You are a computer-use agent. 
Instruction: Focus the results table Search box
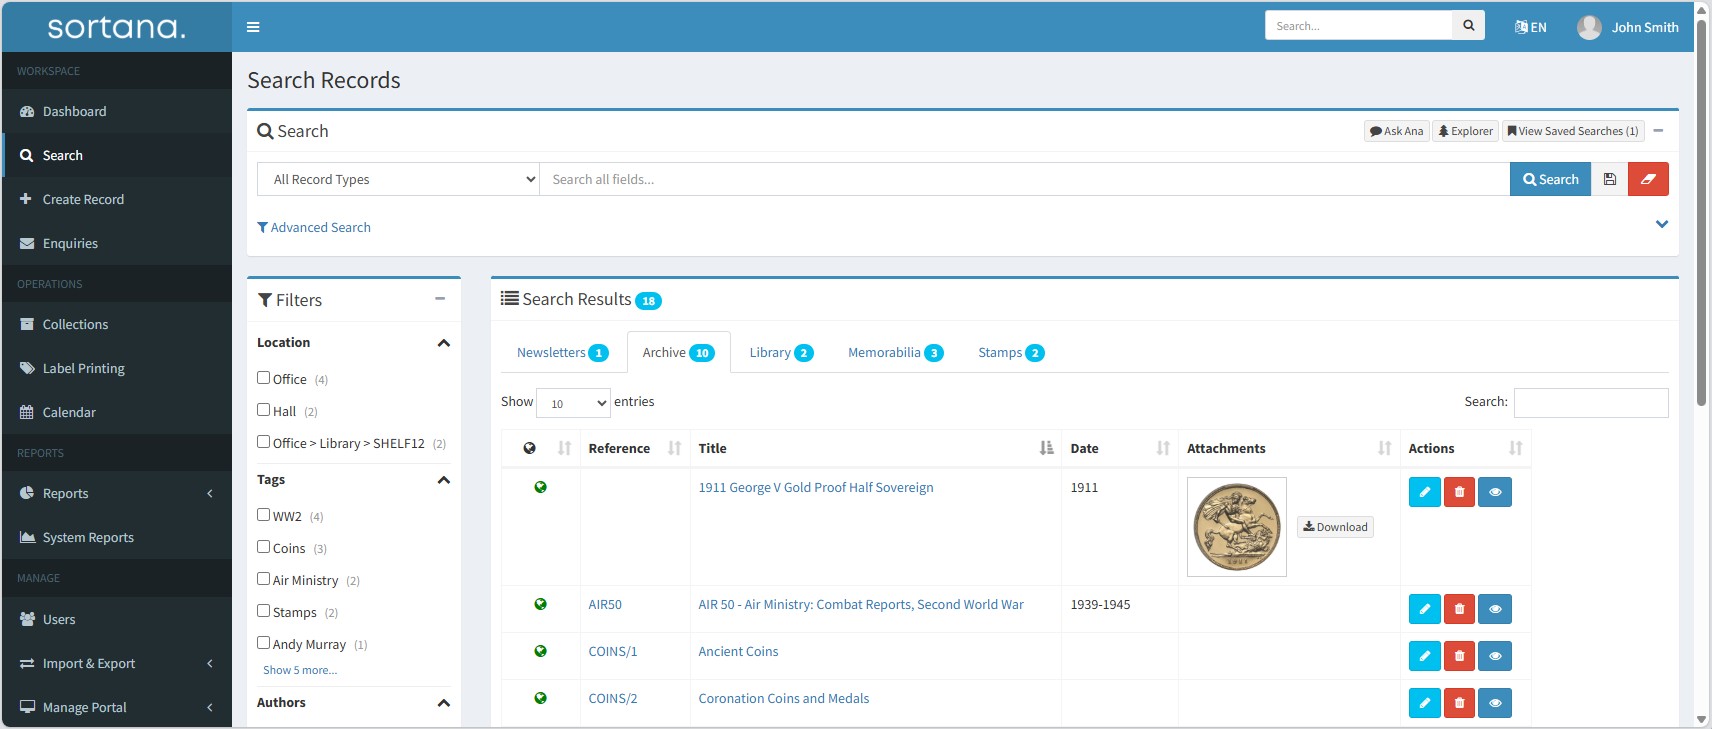(1591, 403)
